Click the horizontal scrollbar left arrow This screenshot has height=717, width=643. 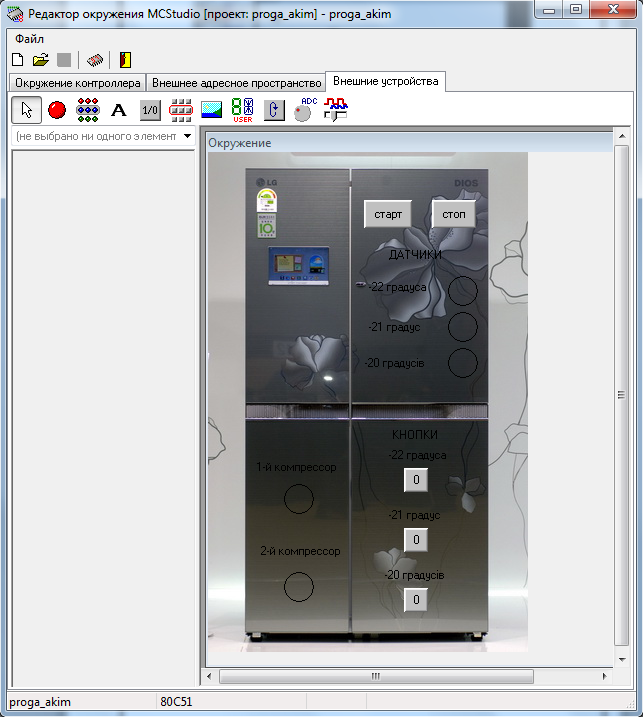tap(209, 676)
